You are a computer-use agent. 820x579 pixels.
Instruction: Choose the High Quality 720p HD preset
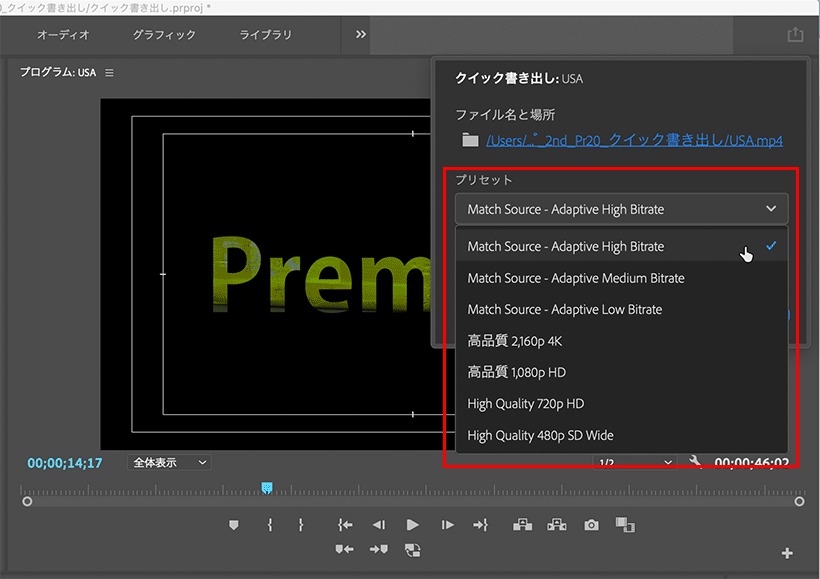click(x=621, y=404)
